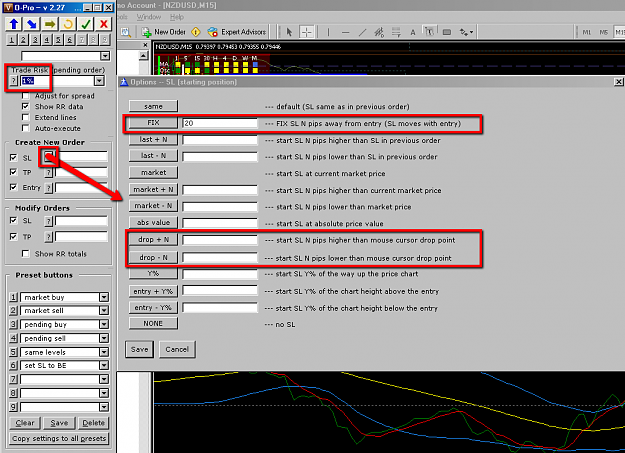The width and height of the screenshot is (625, 453).
Task: Select the cursor arrow tool
Action: point(289,32)
